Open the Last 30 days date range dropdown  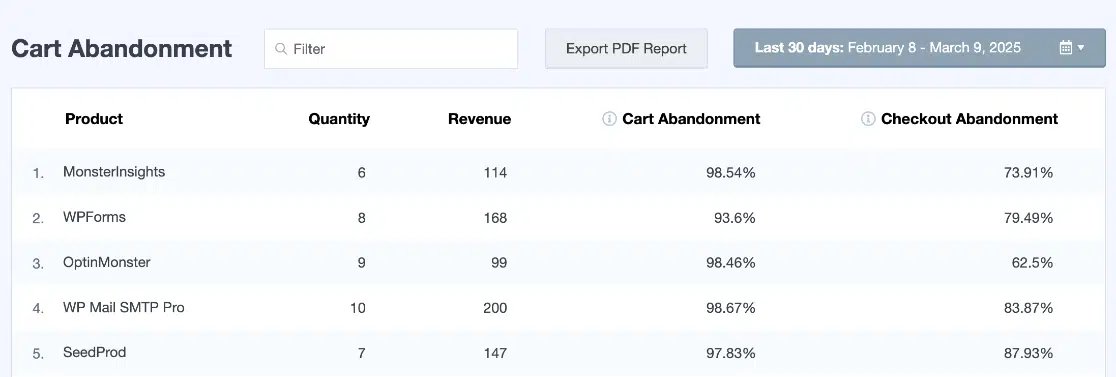(x=920, y=48)
